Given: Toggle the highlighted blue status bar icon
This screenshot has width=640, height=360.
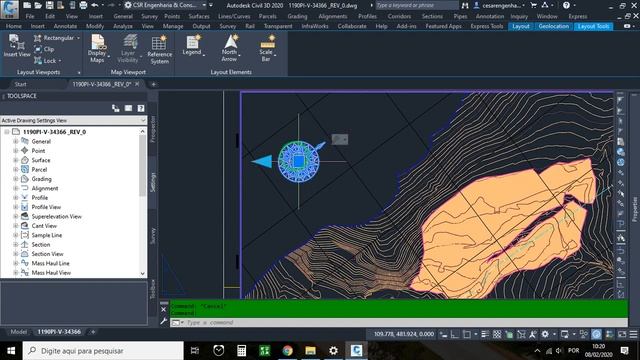Looking at the screenshot, I should [596, 334].
